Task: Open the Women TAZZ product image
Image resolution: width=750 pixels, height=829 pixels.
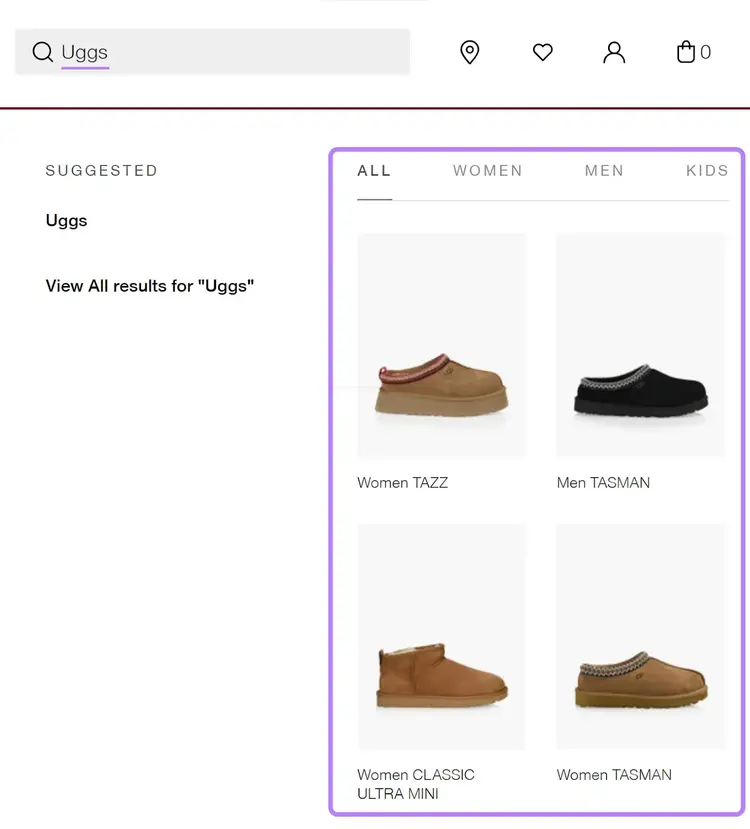Action: pyautogui.click(x=442, y=346)
